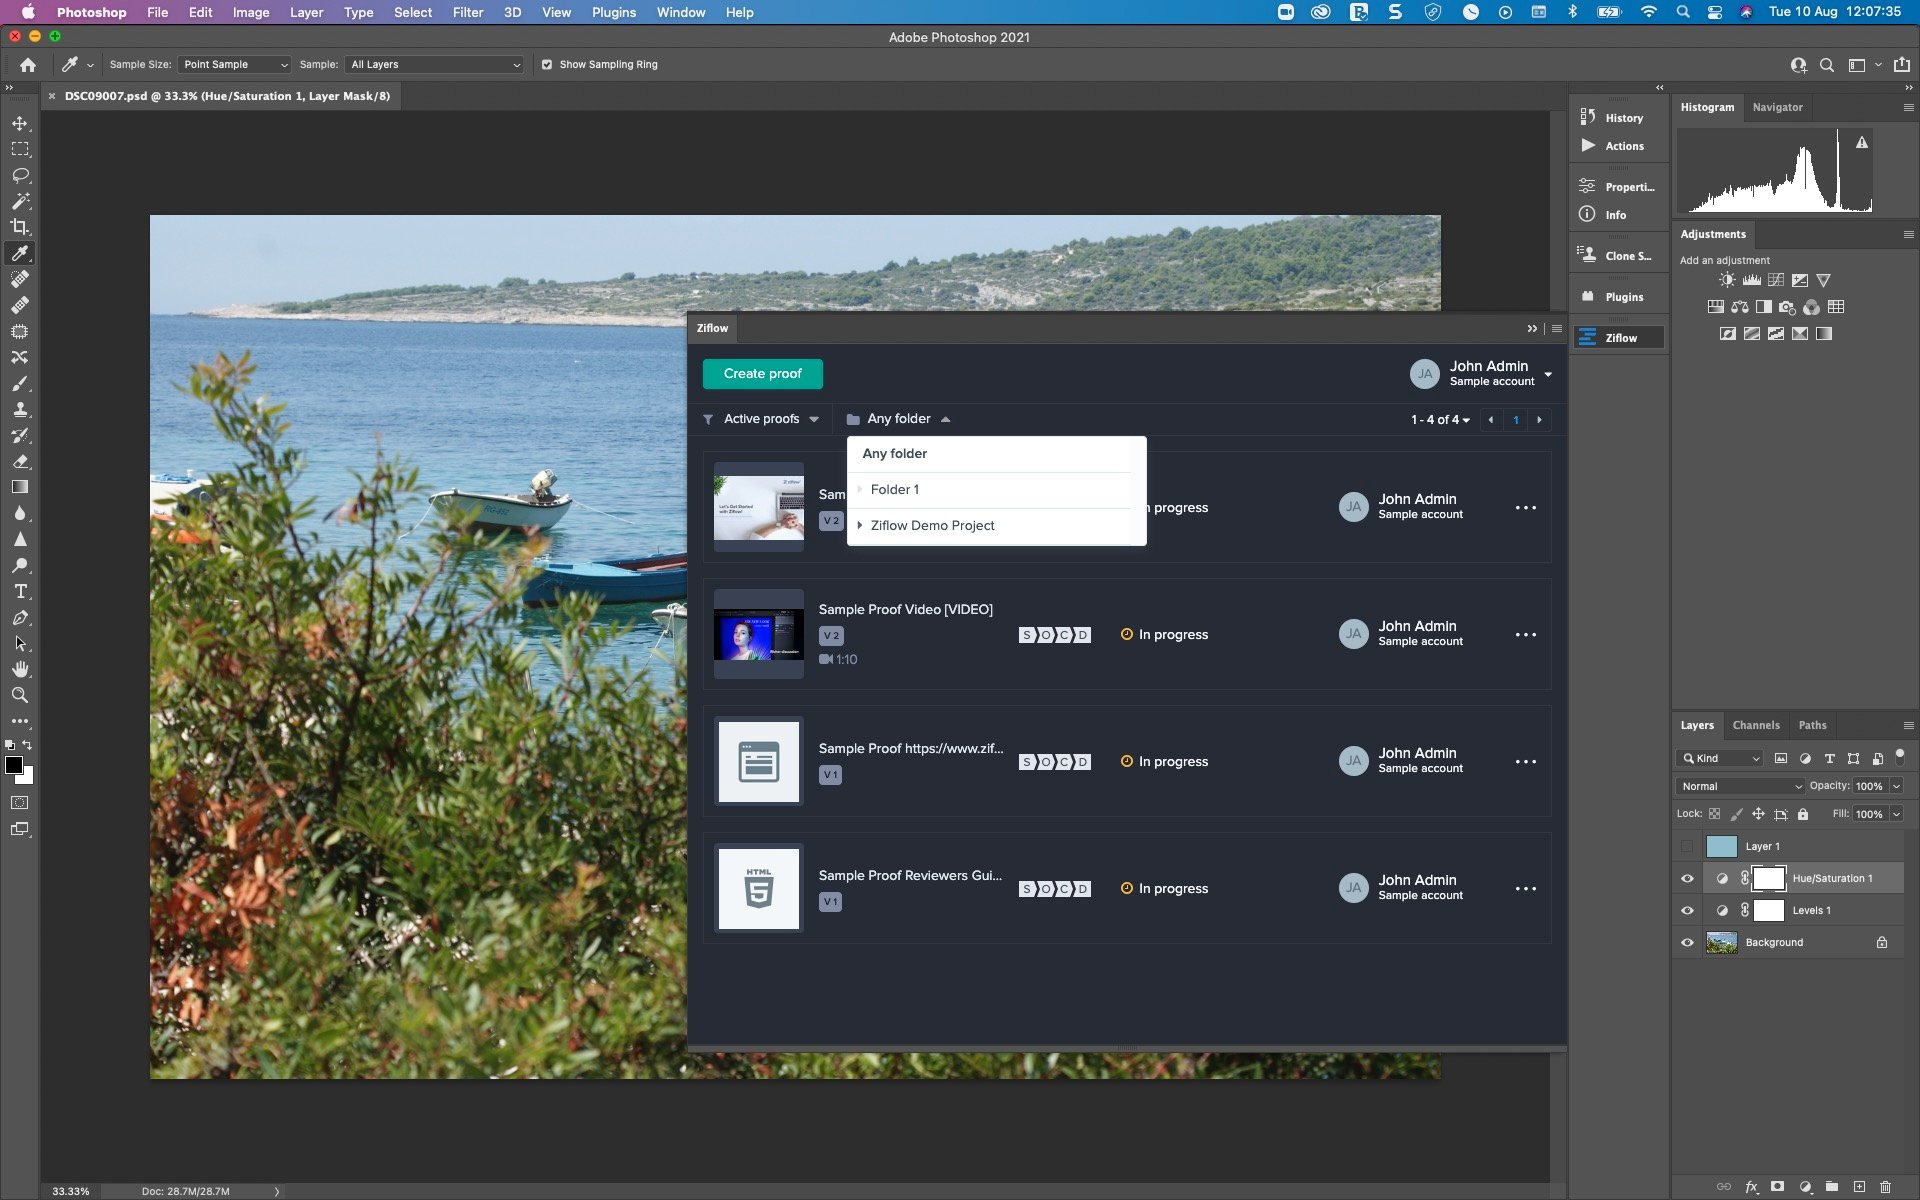Select the Move tool
Screen dimensions: 1920x1200
[x=19, y=122]
